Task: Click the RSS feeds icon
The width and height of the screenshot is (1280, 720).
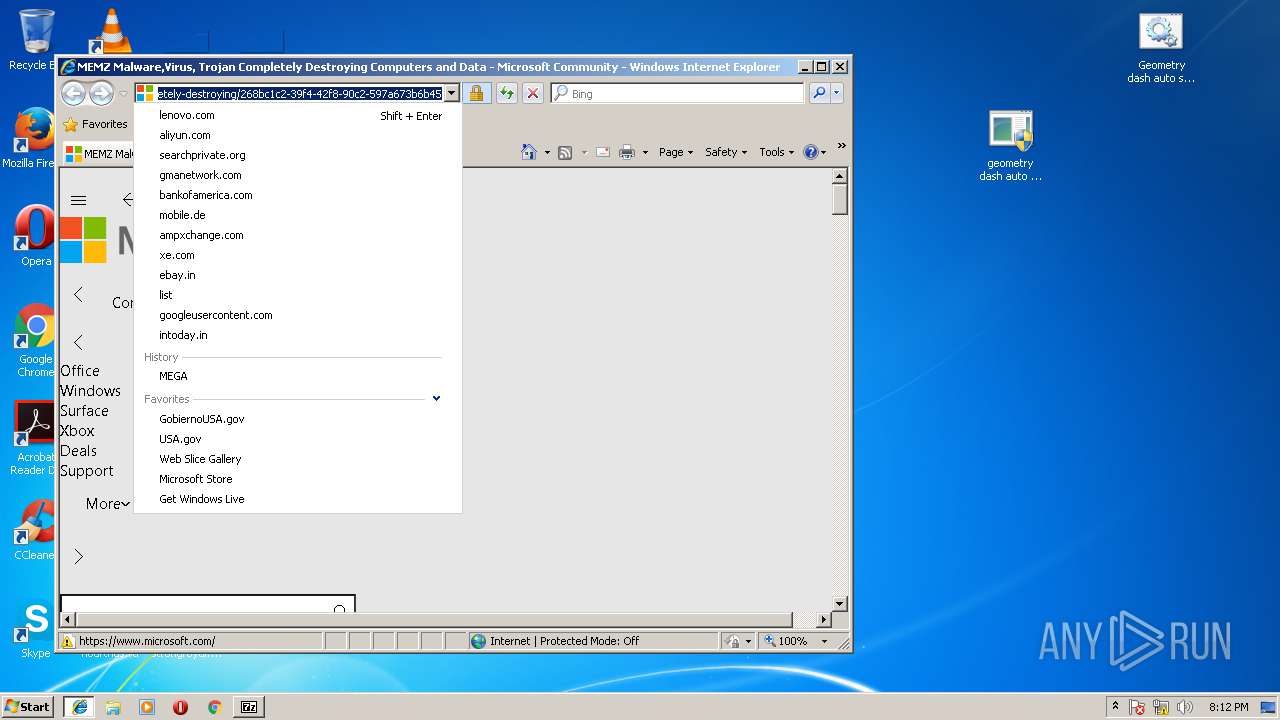Action: (x=565, y=152)
